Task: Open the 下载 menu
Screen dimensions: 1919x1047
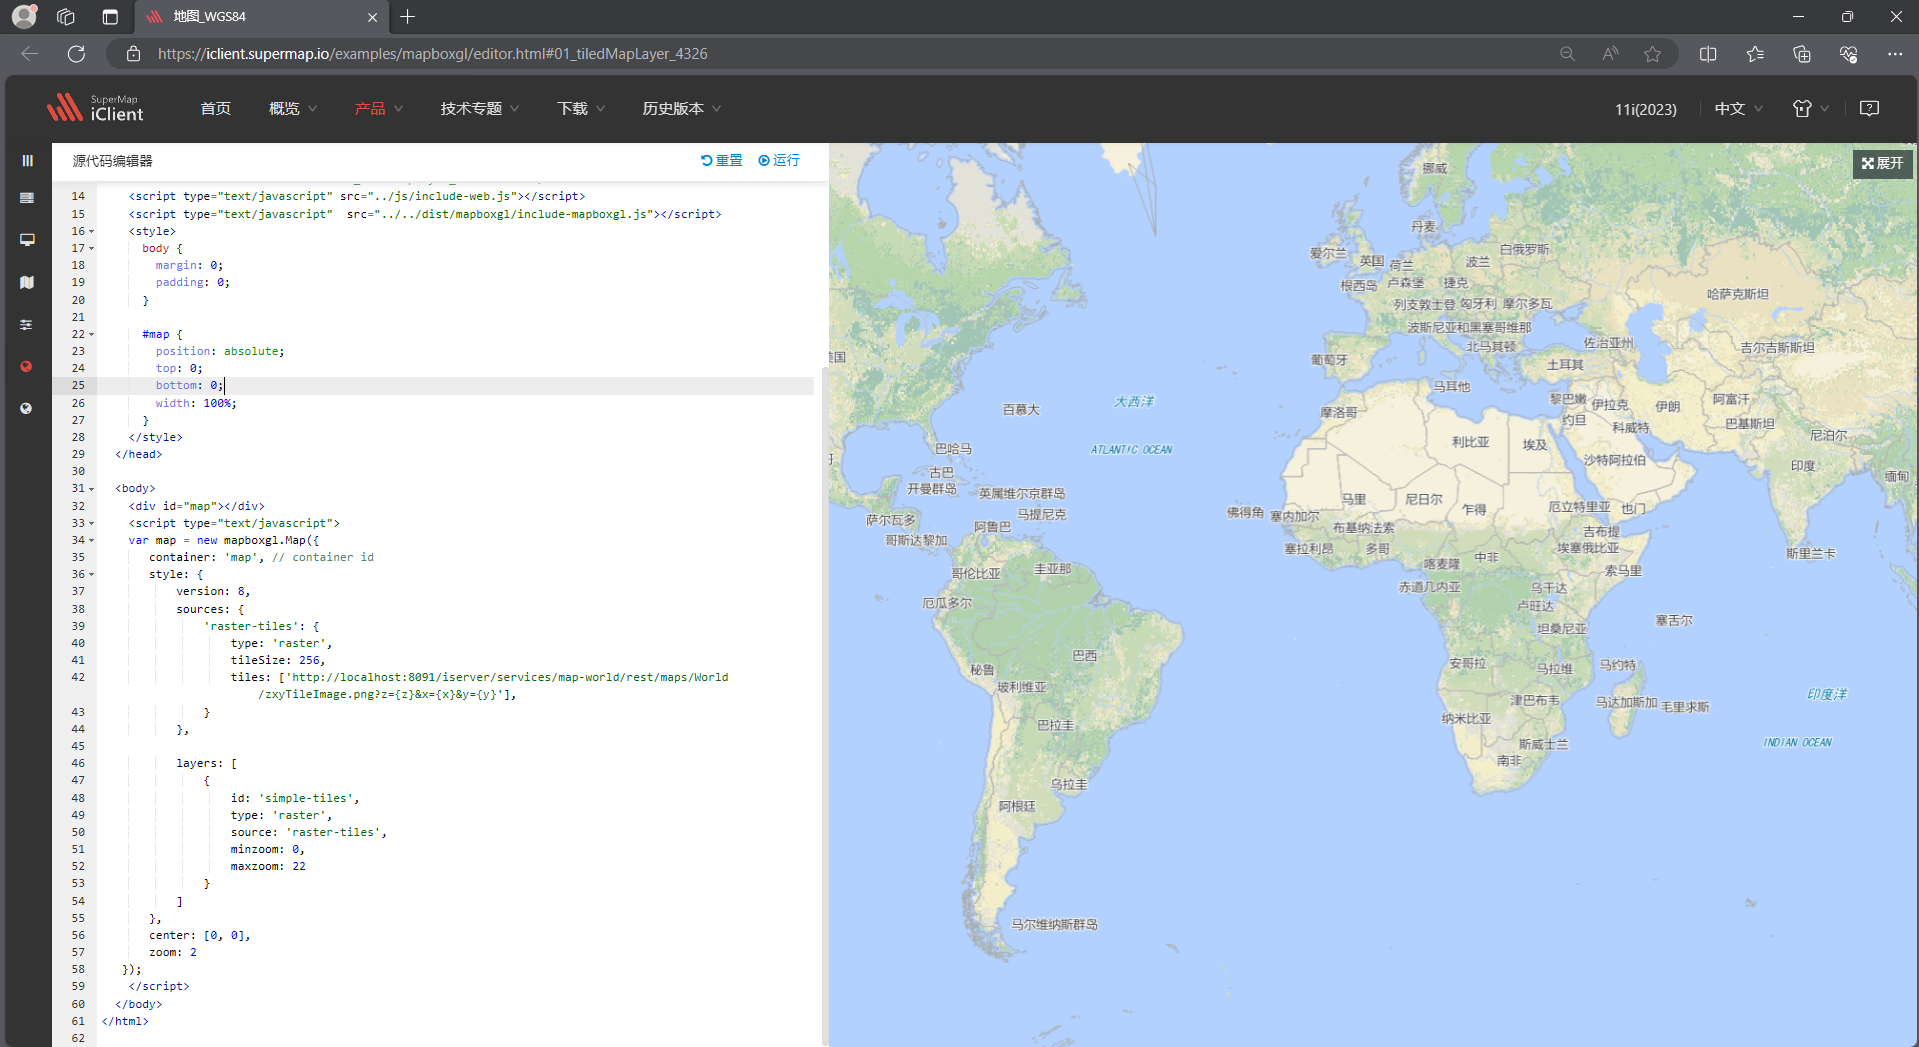Action: tap(581, 108)
